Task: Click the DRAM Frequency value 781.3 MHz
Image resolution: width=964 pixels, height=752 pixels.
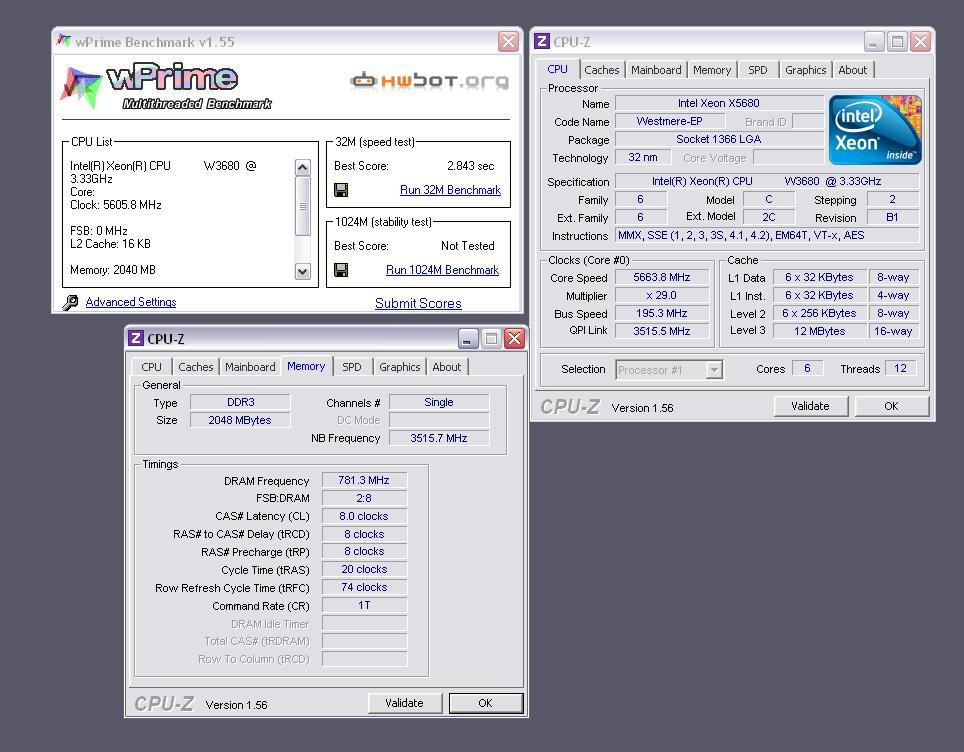Action: [364, 480]
